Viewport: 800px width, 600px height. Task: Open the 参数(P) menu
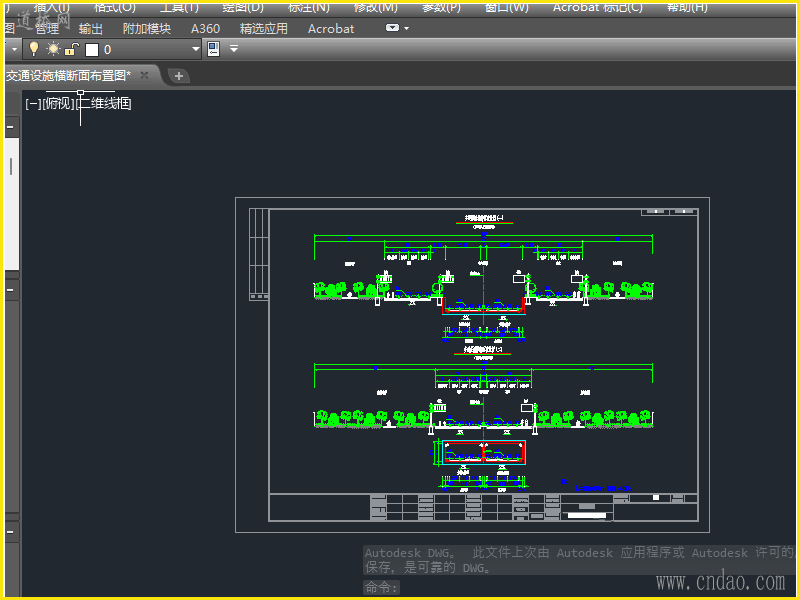pos(441,8)
